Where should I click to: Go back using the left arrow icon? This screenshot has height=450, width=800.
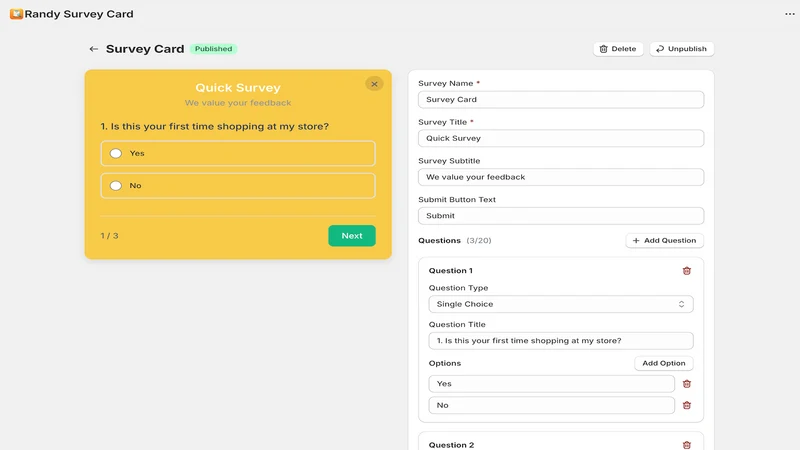pyautogui.click(x=93, y=49)
